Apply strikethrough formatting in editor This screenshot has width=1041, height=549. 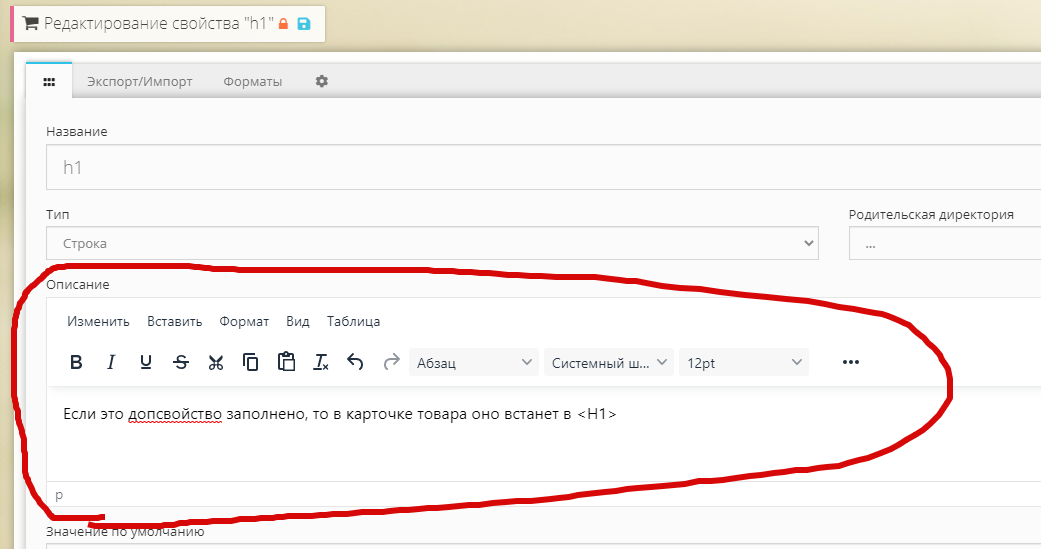coord(181,362)
